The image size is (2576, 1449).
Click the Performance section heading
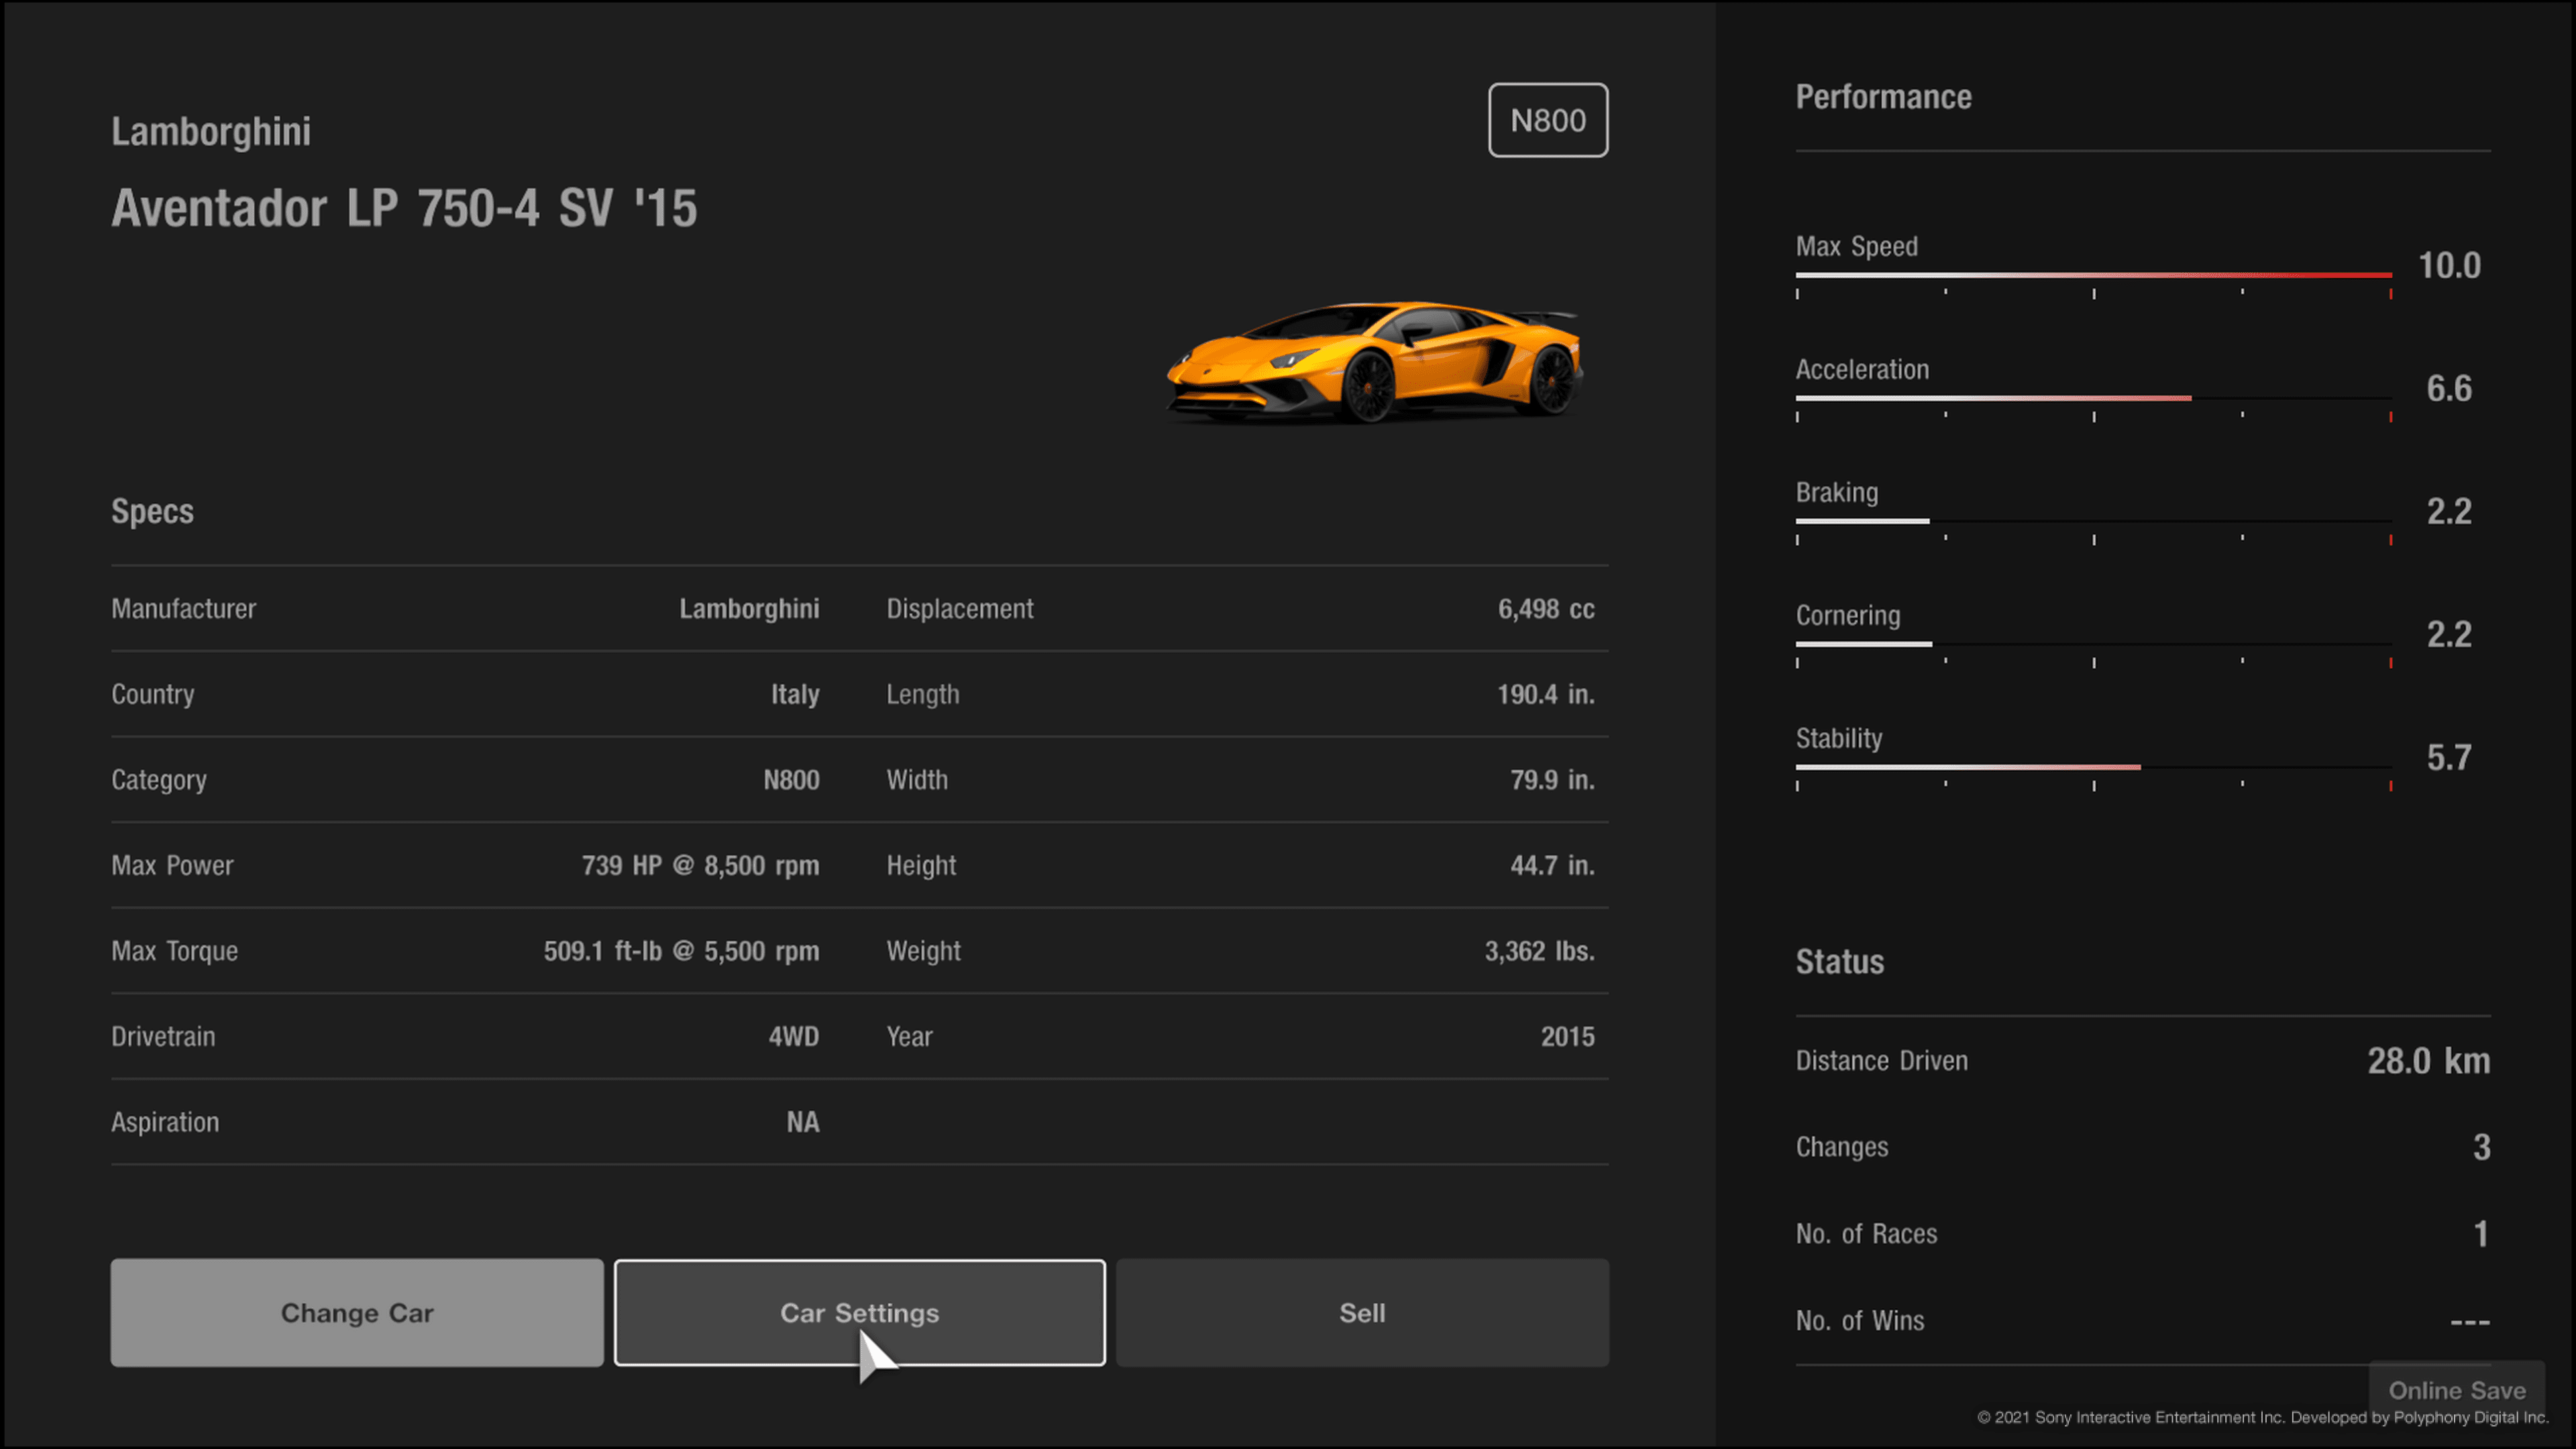tap(1884, 97)
